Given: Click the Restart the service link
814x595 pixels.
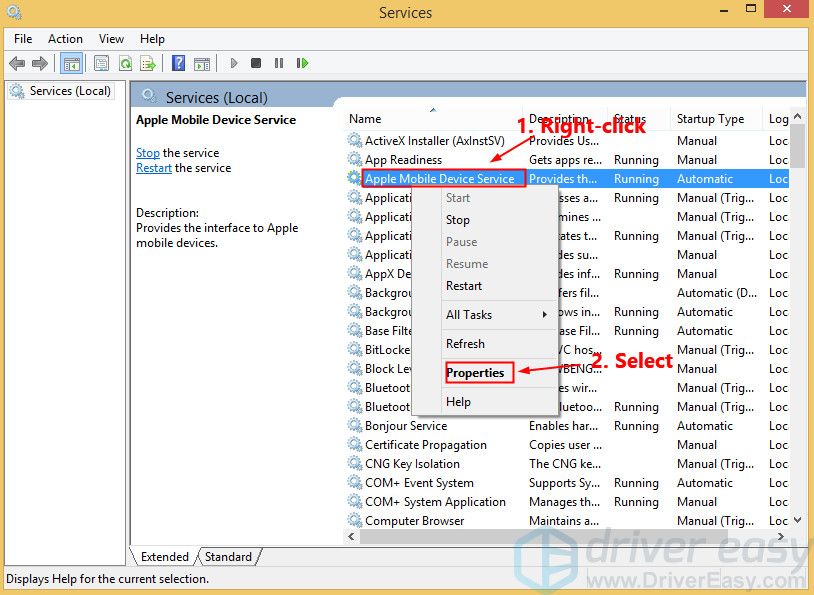Looking at the screenshot, I should pos(154,168).
